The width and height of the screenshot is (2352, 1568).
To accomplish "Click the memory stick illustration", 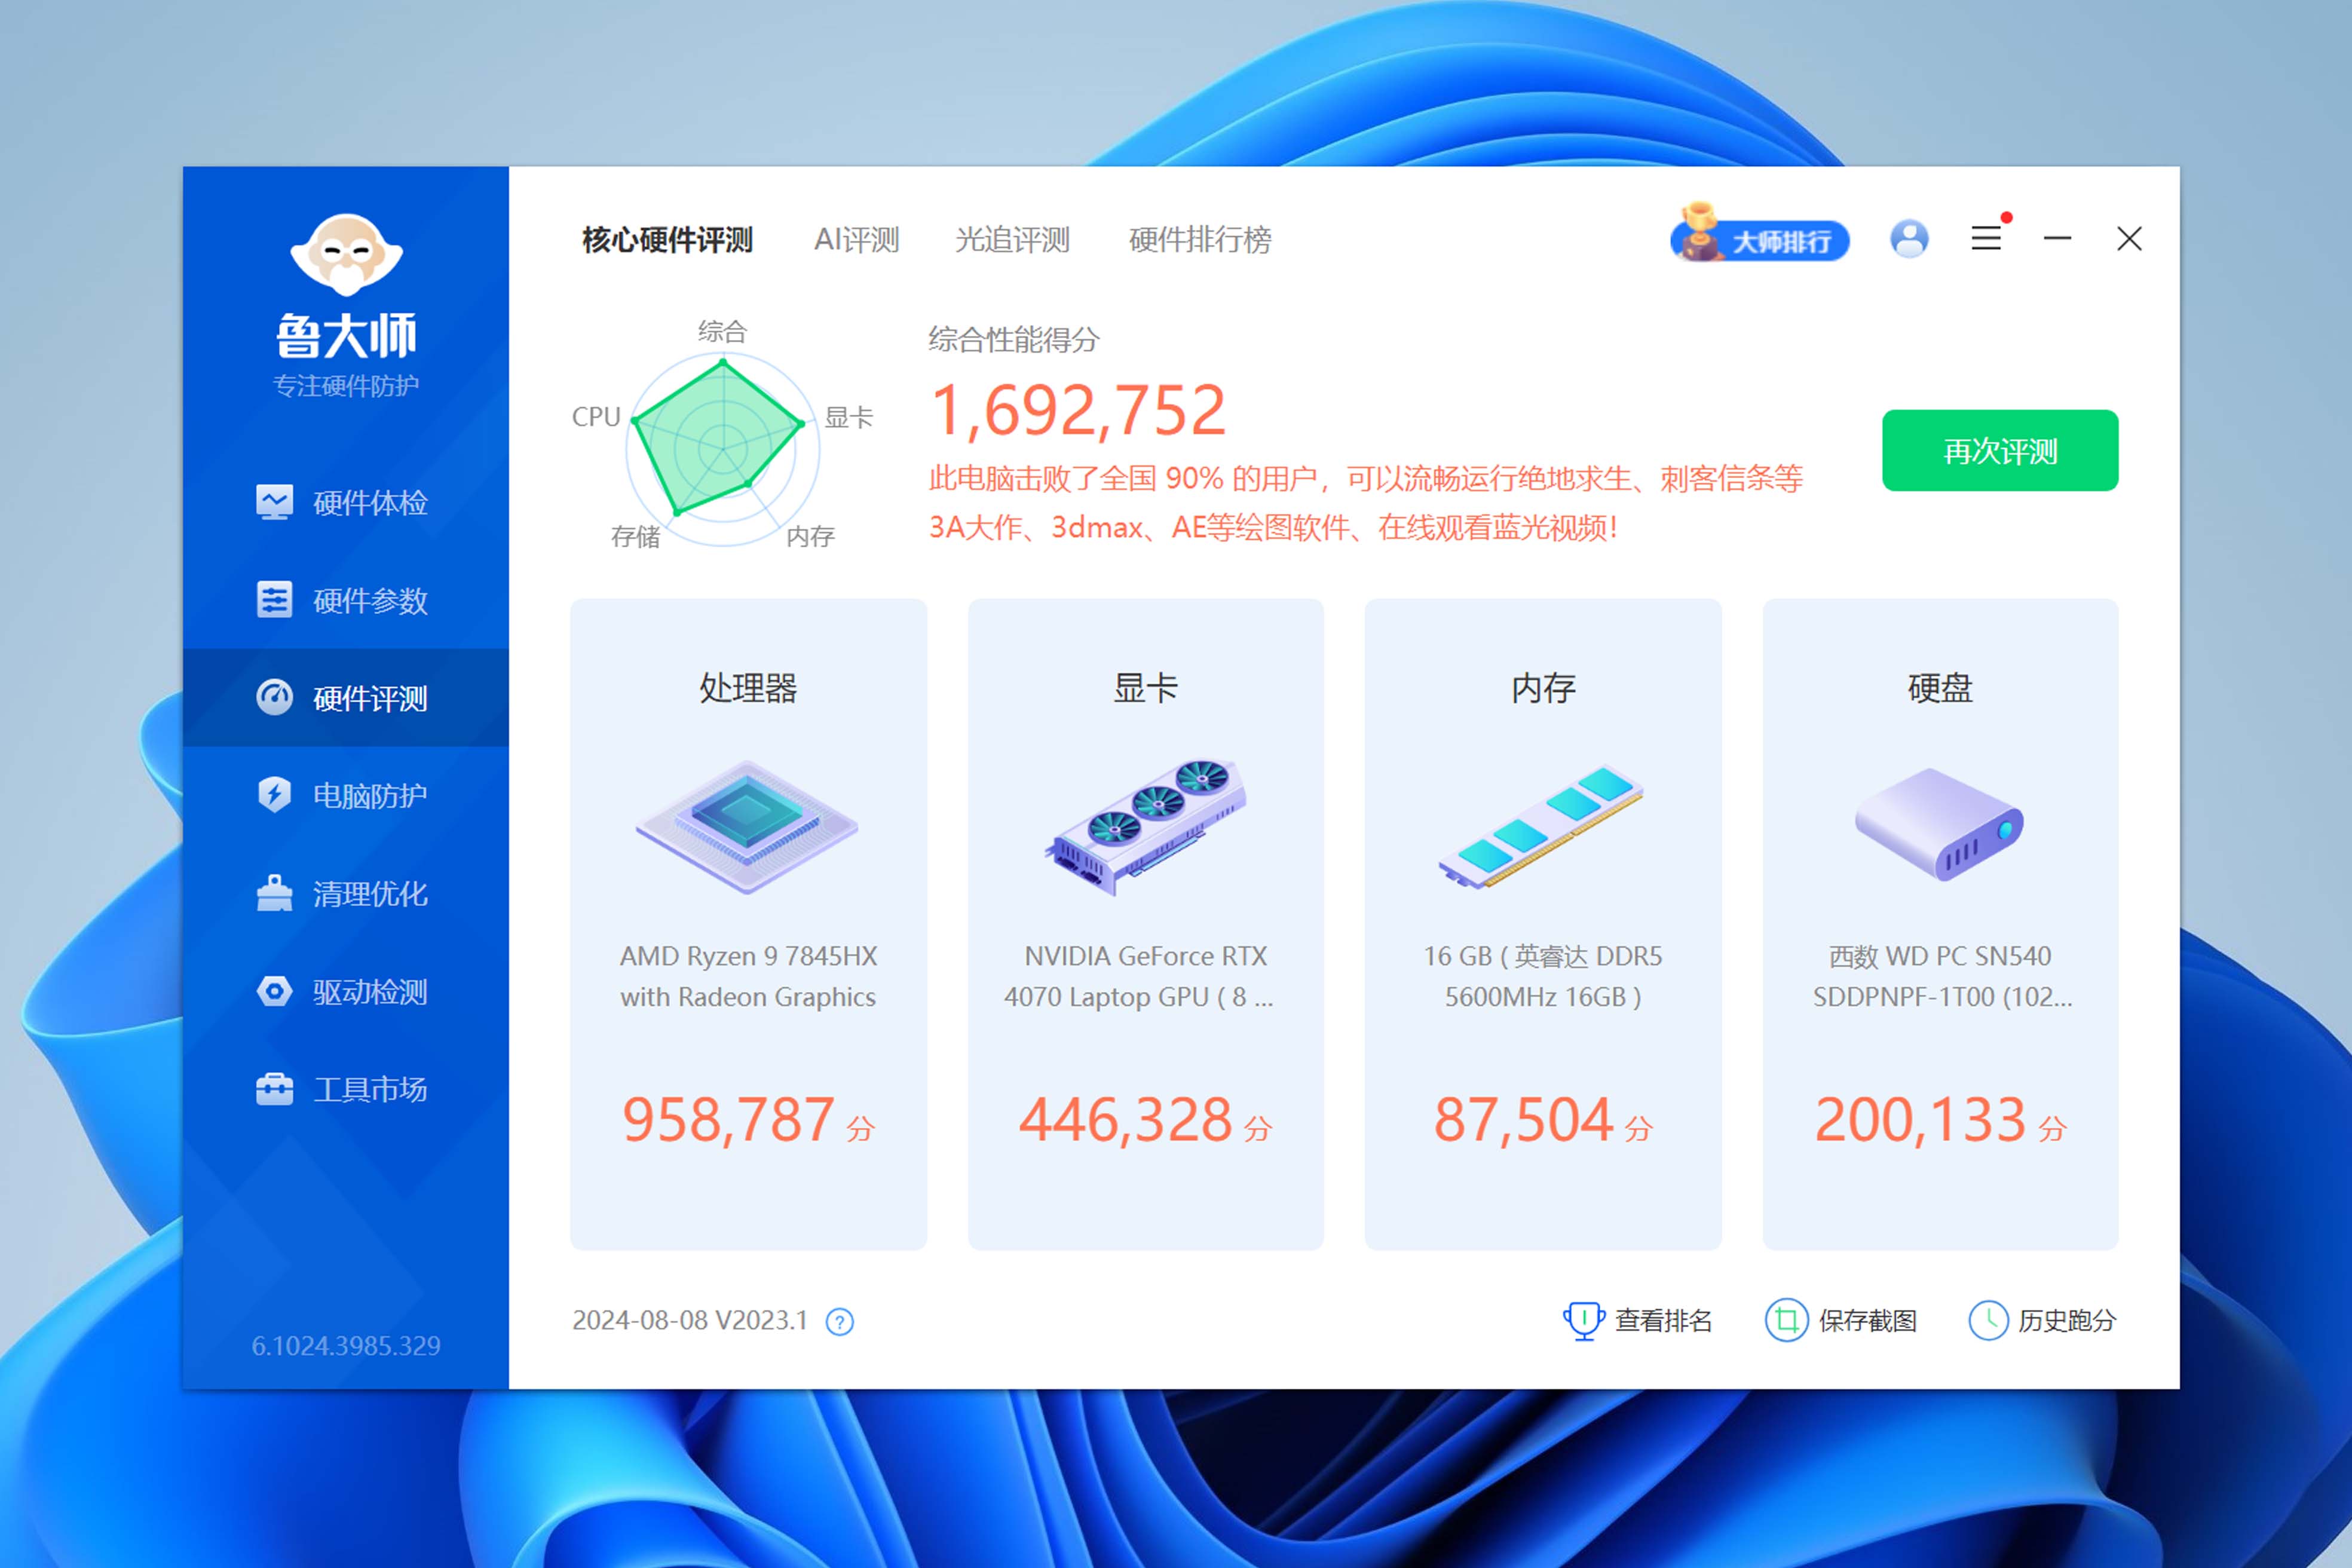I will 1542,827.
